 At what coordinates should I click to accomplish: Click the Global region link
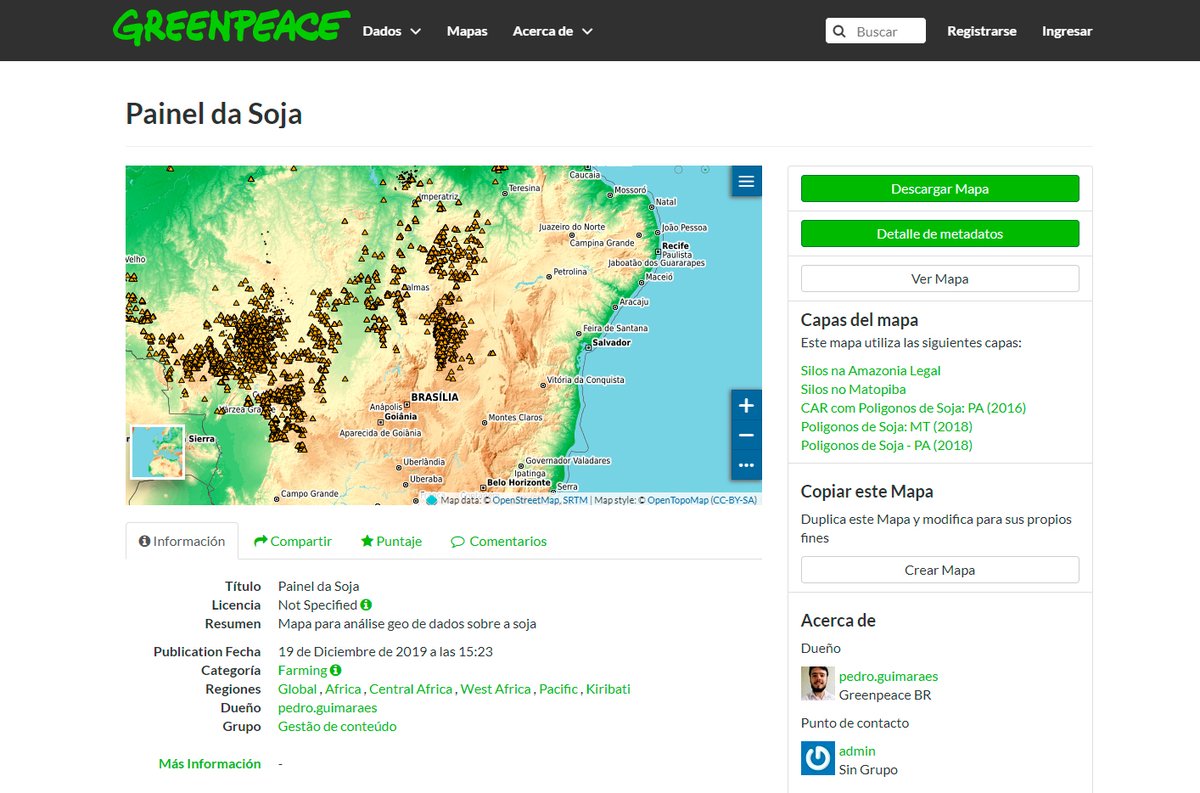pos(297,689)
